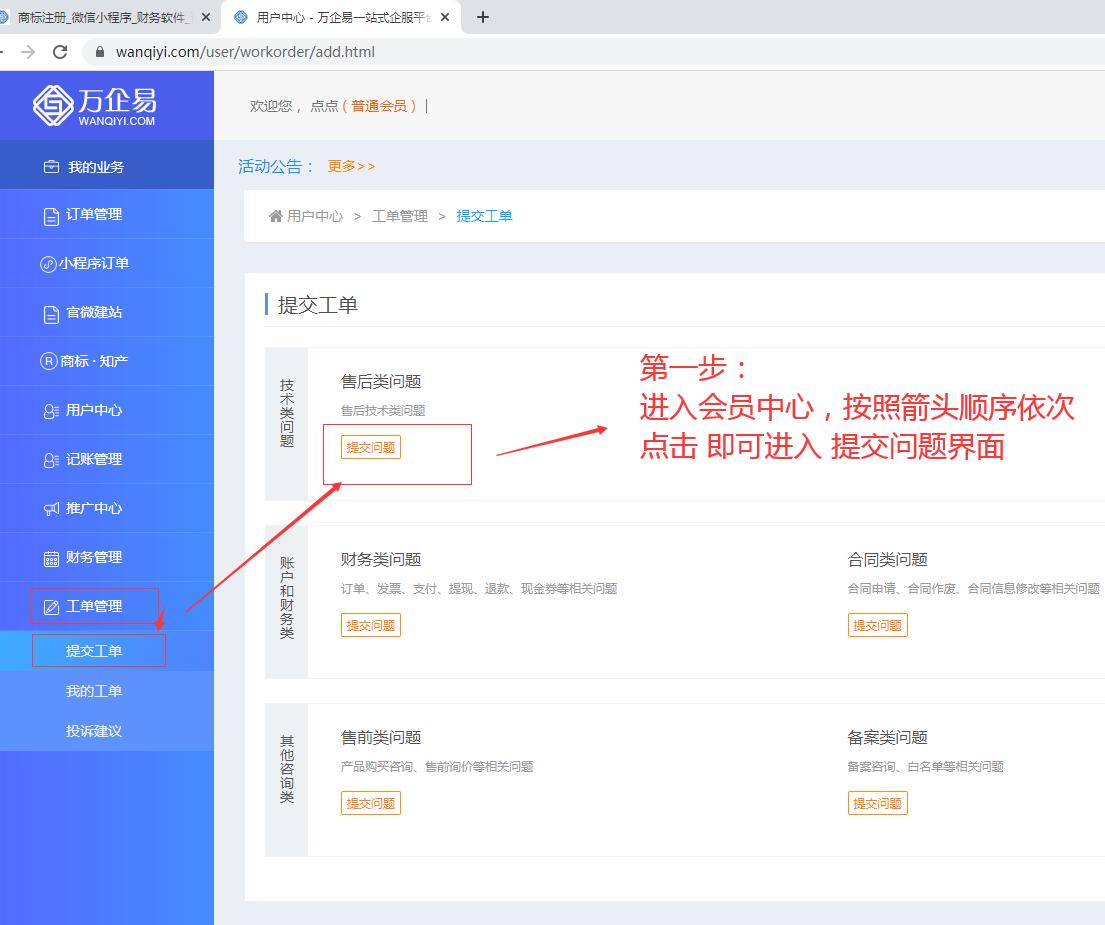Close the 商标注册 browser tab
The height and width of the screenshot is (925, 1105).
pyautogui.click(x=206, y=17)
